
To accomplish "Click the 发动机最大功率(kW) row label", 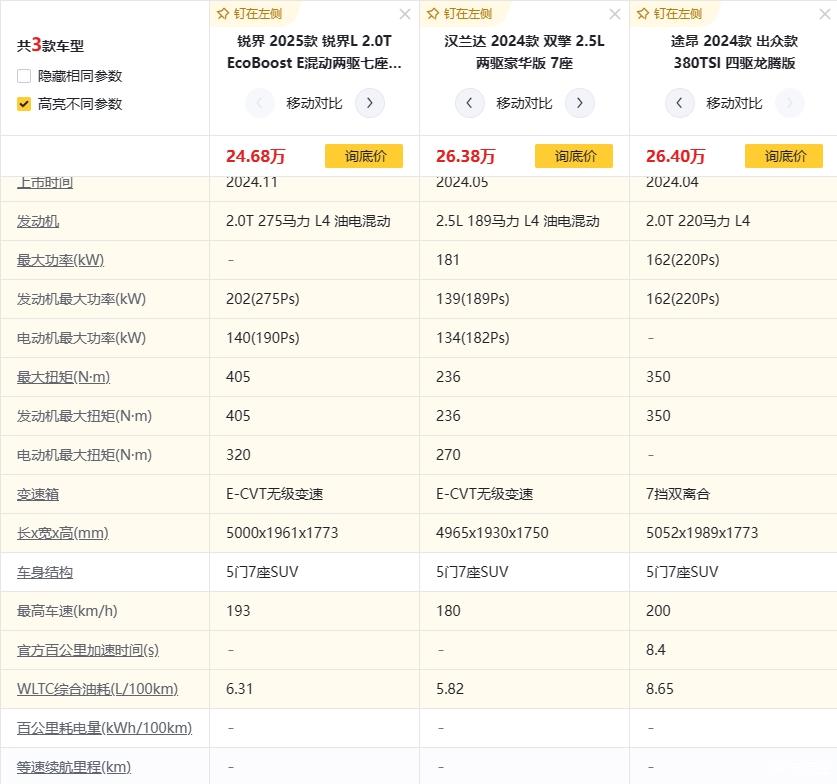I will tap(81, 299).
